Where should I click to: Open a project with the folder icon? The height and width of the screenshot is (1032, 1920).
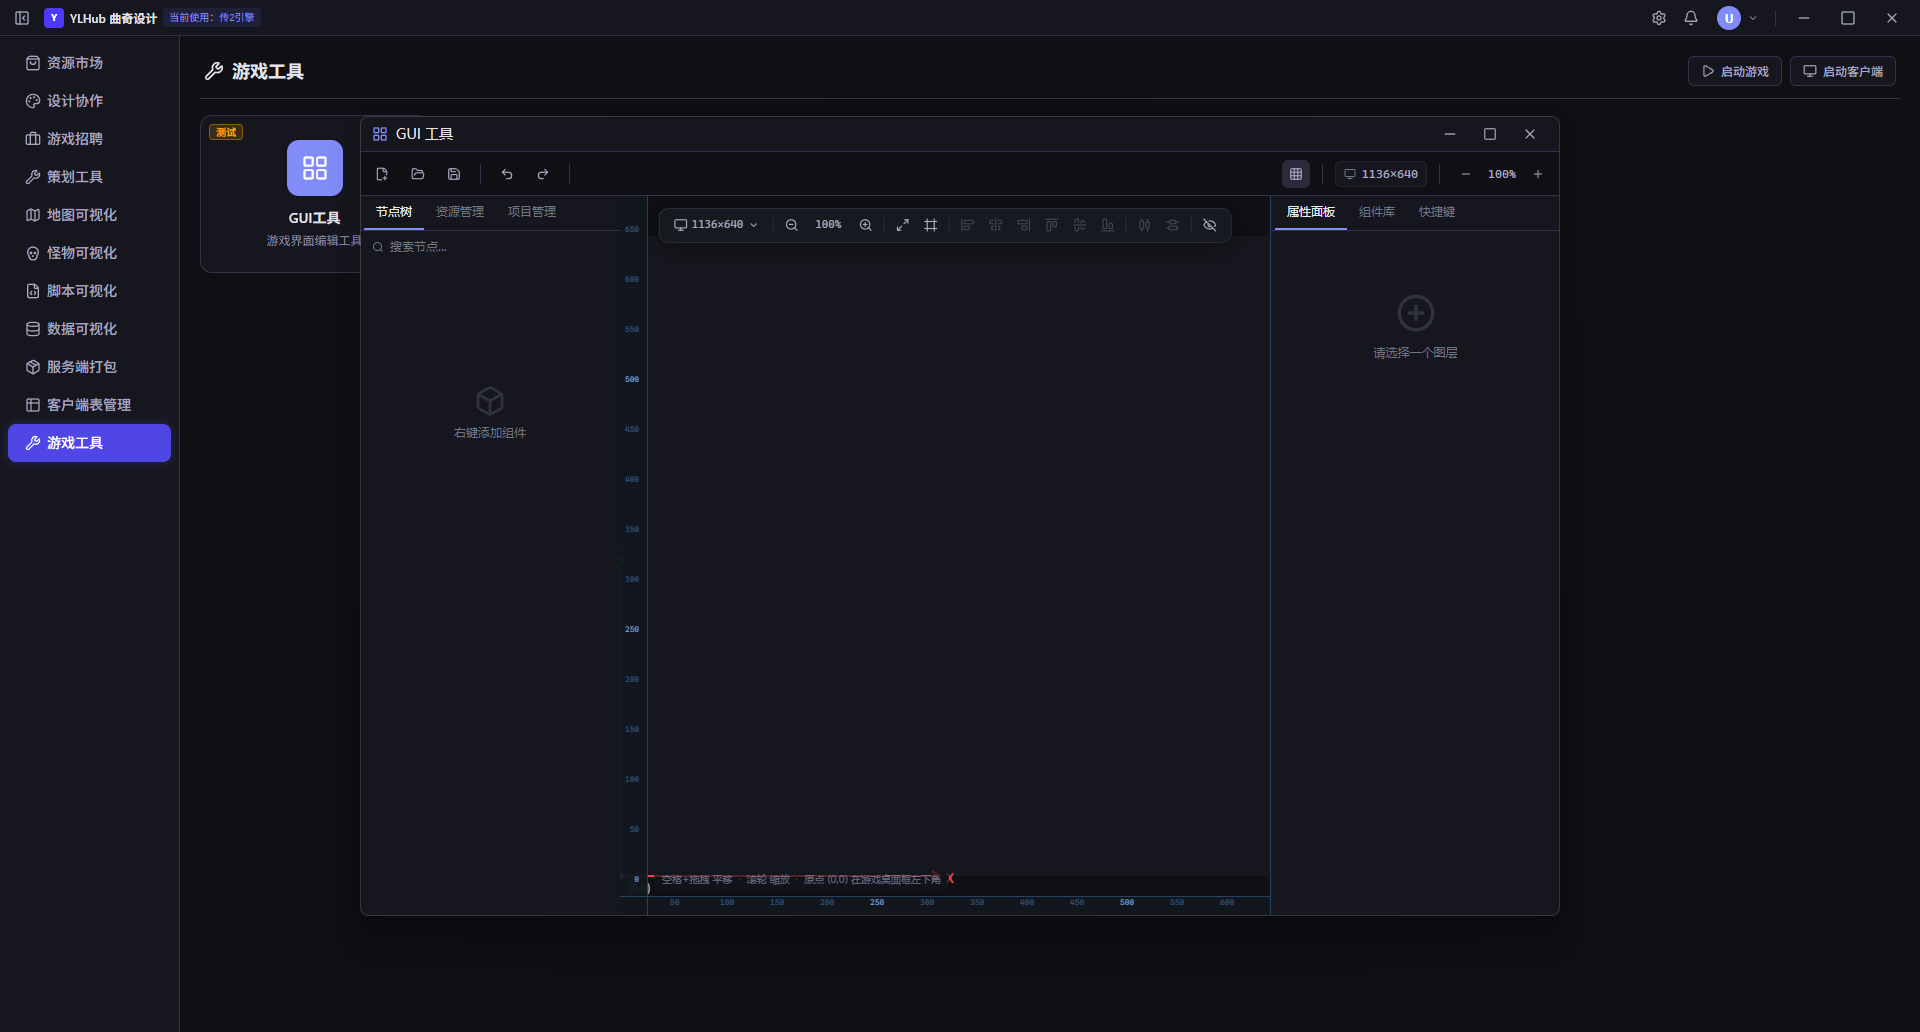point(418,174)
